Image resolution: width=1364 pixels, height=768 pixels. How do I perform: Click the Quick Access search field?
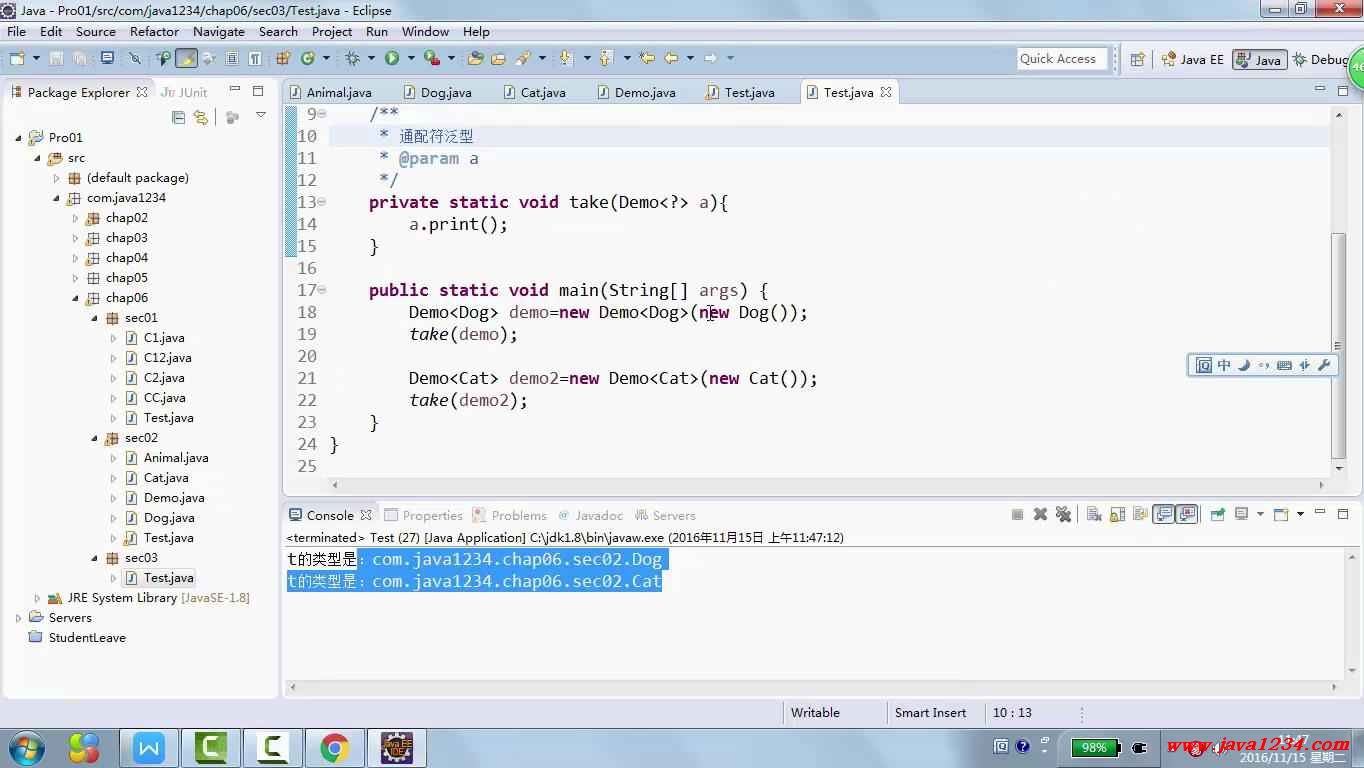(x=1062, y=59)
